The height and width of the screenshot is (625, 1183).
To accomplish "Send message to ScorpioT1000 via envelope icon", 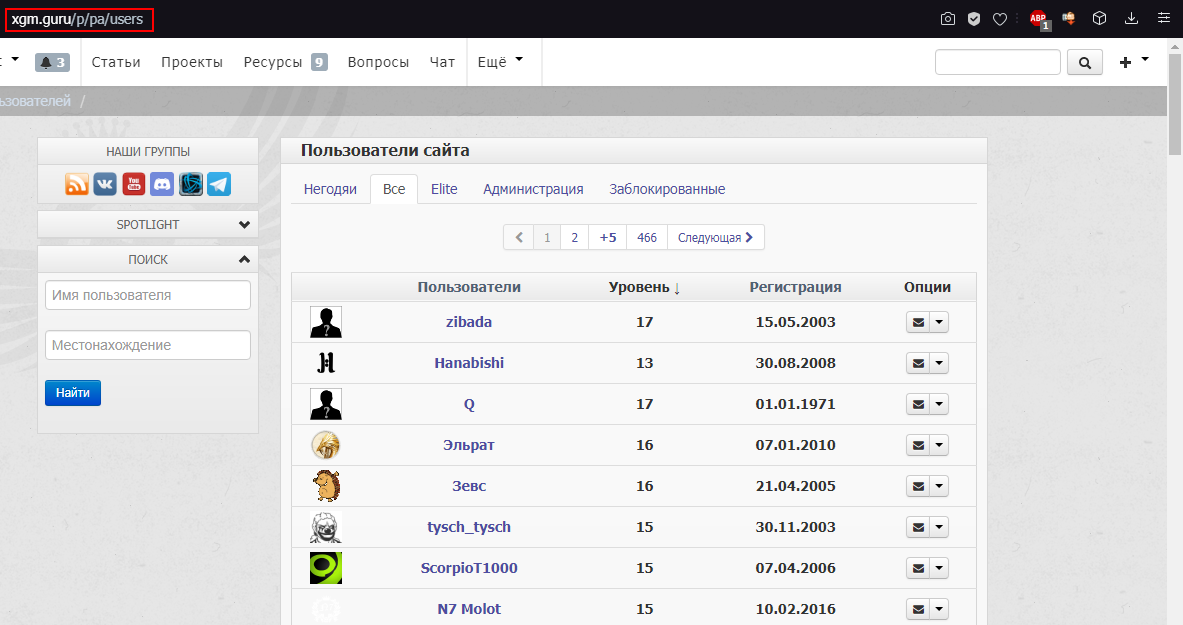I will click(x=918, y=568).
